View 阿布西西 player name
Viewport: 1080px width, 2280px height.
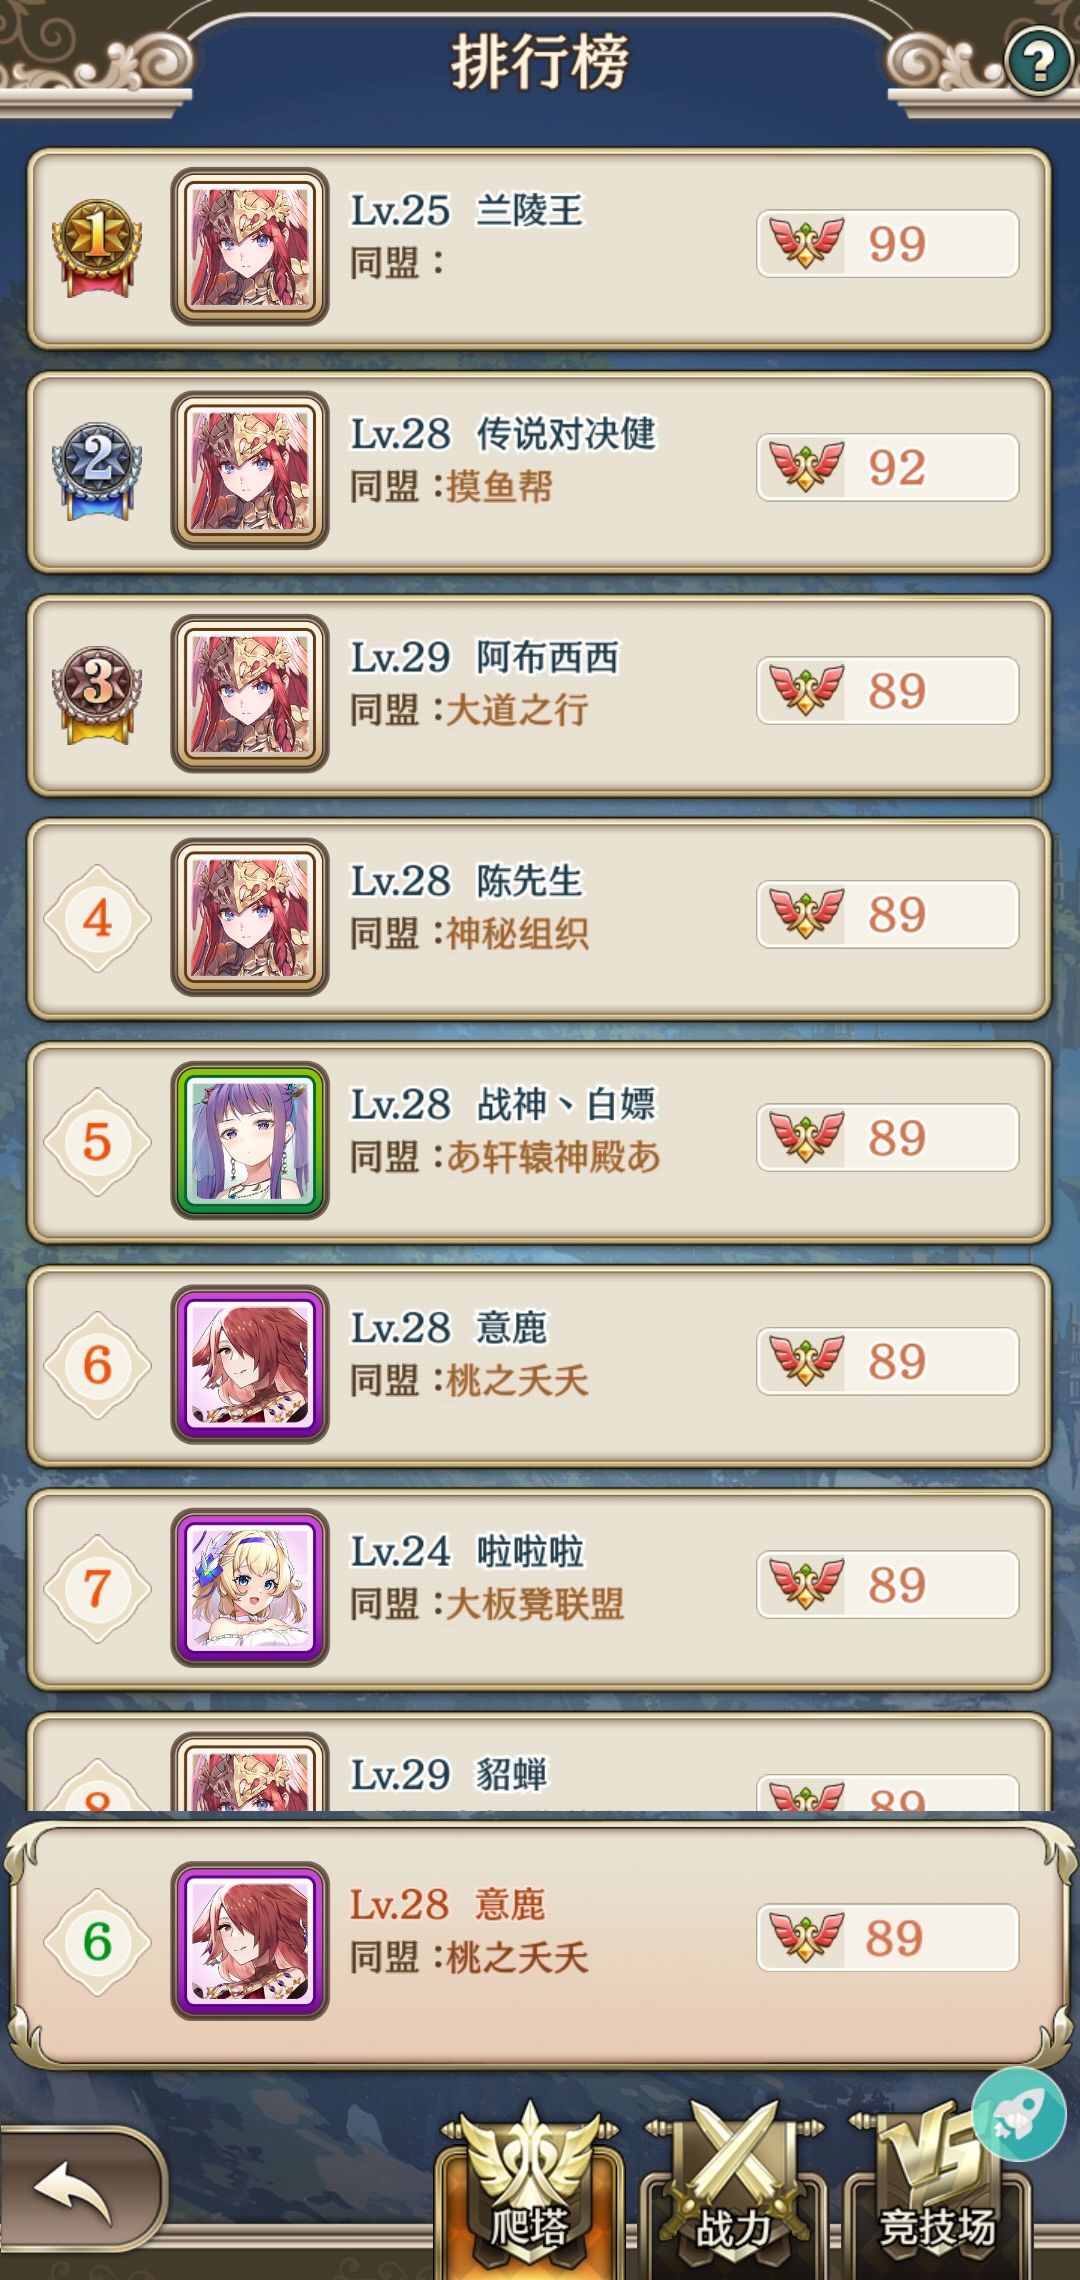547,657
